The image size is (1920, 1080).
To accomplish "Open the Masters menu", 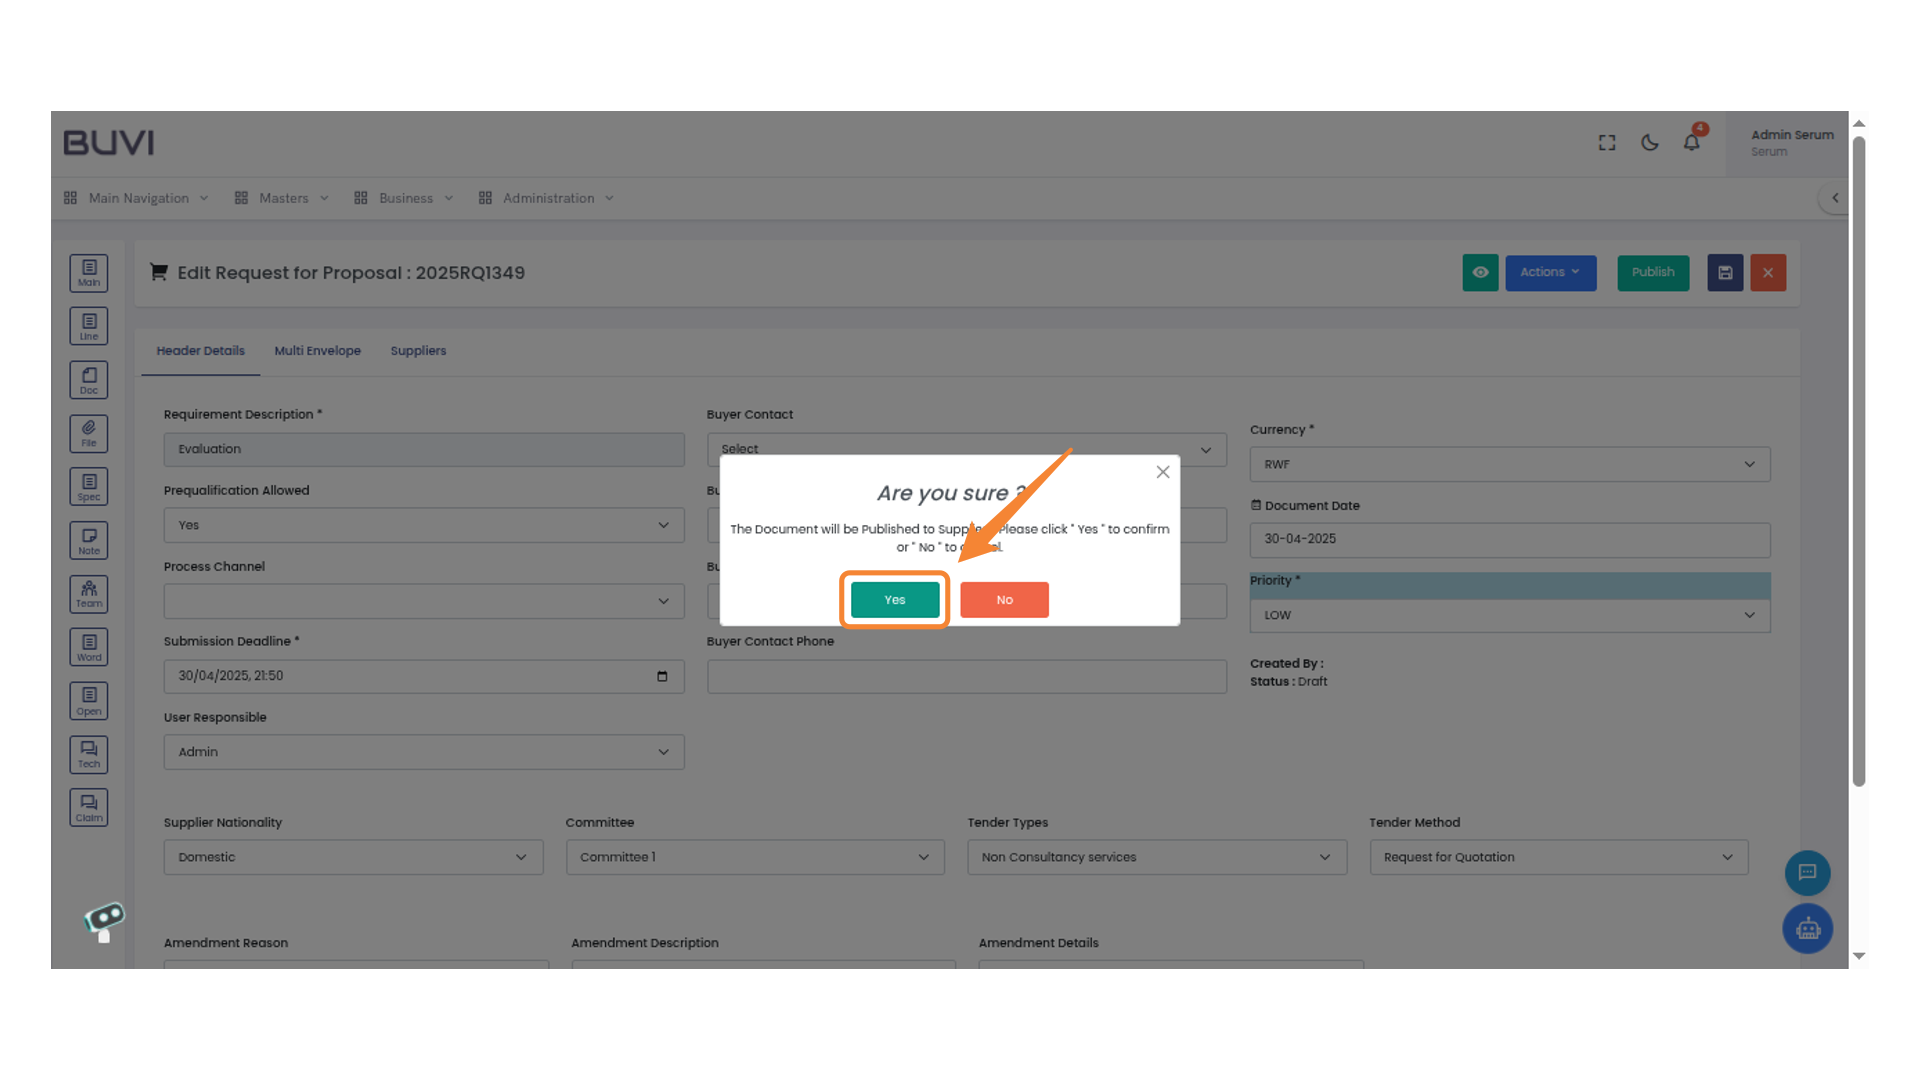I will coord(283,198).
